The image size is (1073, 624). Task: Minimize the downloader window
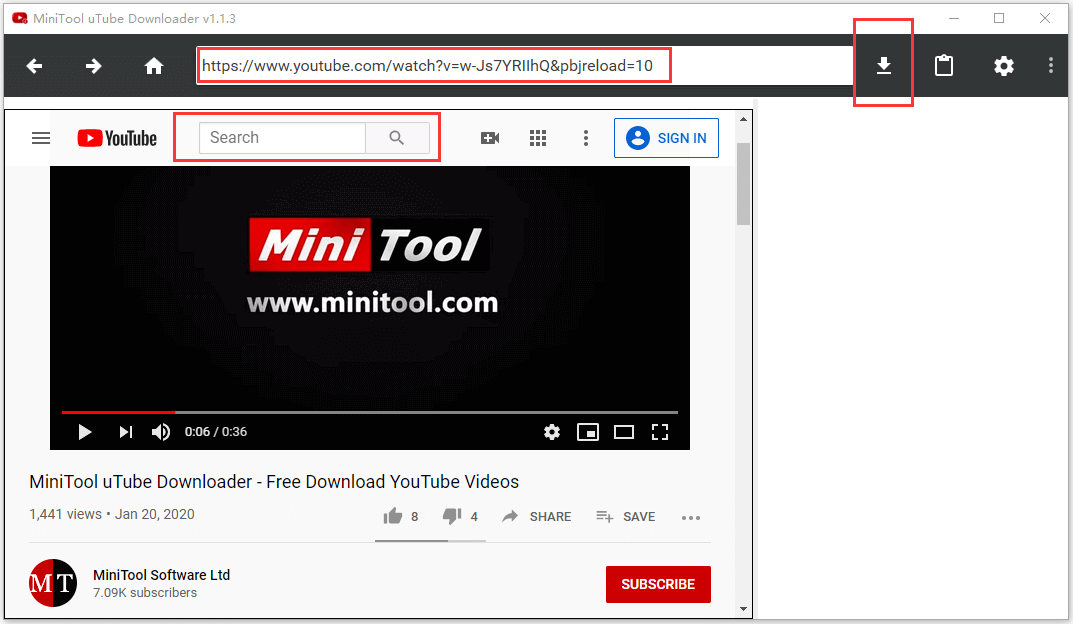pos(954,18)
